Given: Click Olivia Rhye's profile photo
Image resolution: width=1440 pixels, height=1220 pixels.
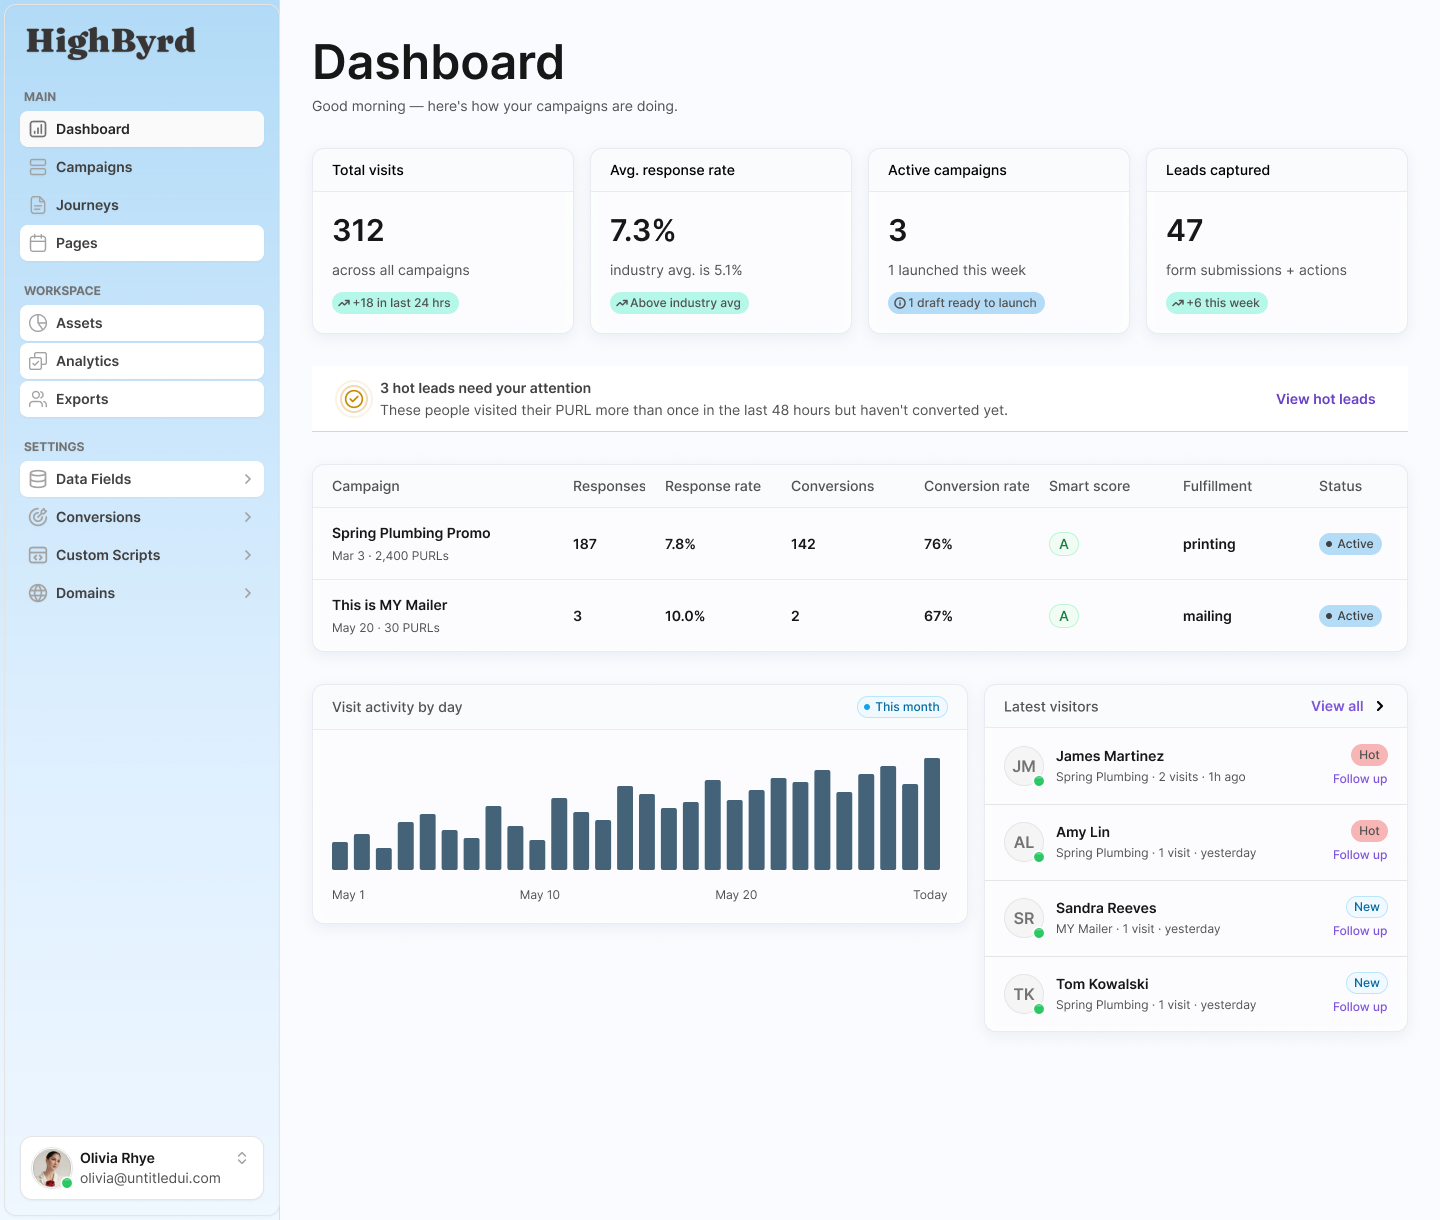Looking at the screenshot, I should pyautogui.click(x=52, y=1168).
